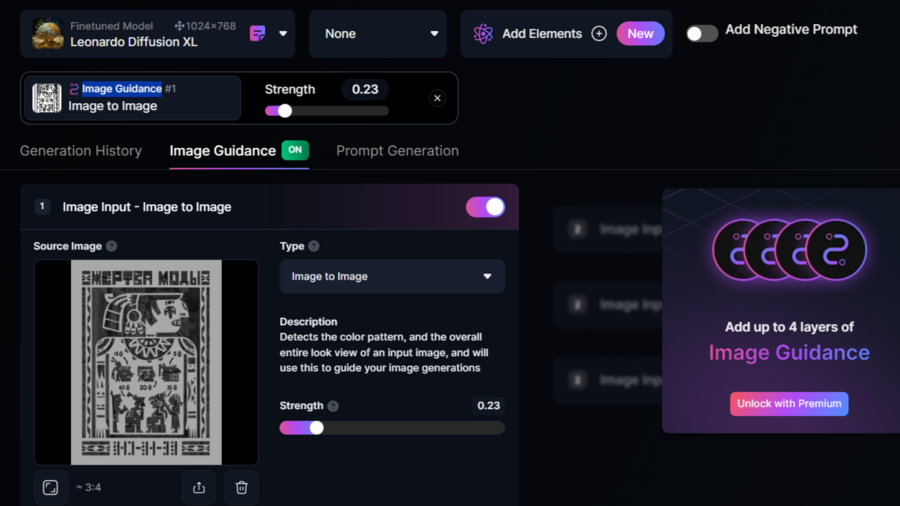Switch to Generation History tab
The width and height of the screenshot is (900, 506).
tap(81, 151)
